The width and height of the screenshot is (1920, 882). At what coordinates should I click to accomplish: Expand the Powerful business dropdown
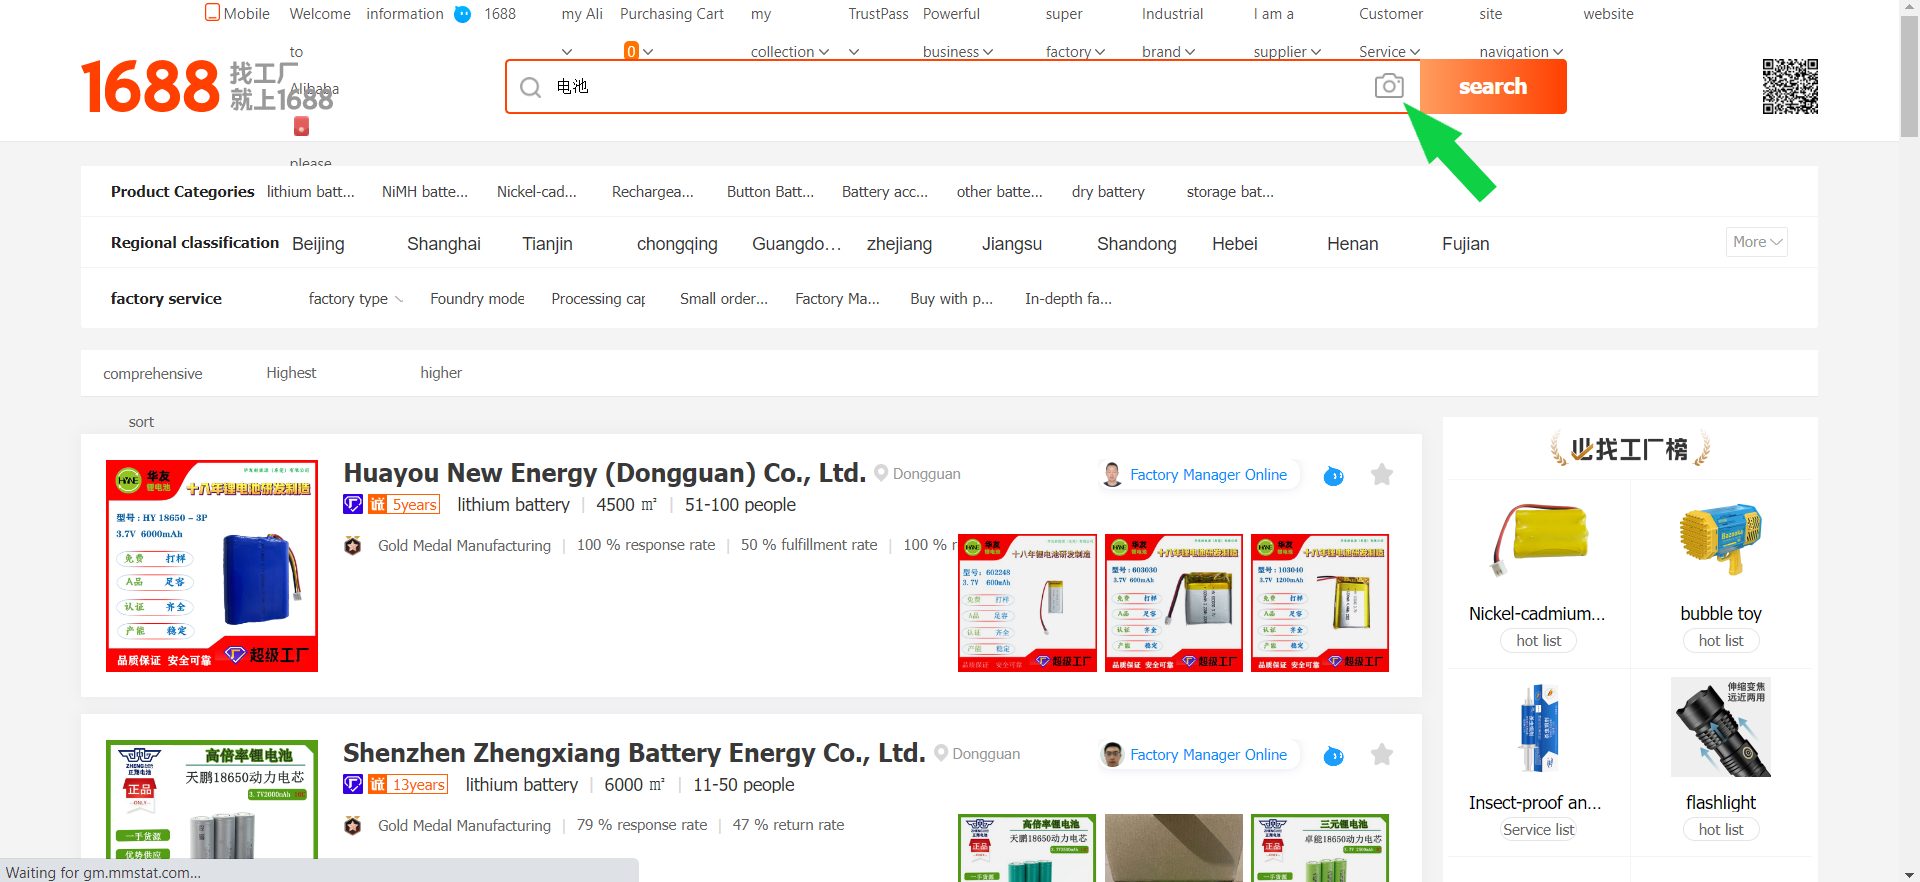pyautogui.click(x=988, y=52)
